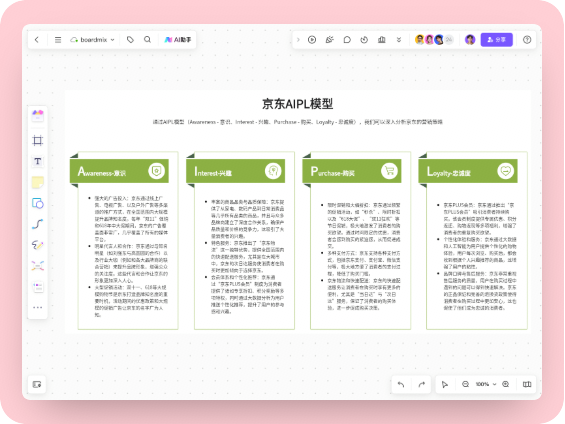Expand more tools double-chevron
The height and width of the screenshot is (424, 565).
tap(399, 40)
